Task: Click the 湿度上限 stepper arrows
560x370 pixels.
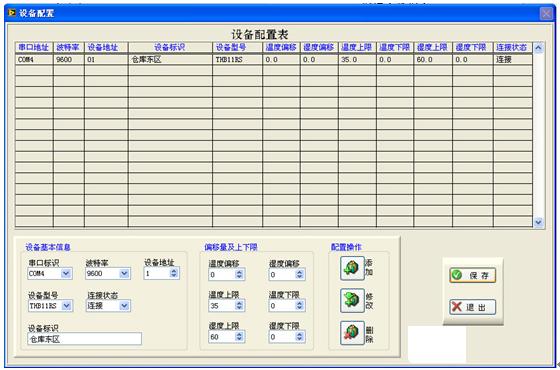Action: (239, 337)
